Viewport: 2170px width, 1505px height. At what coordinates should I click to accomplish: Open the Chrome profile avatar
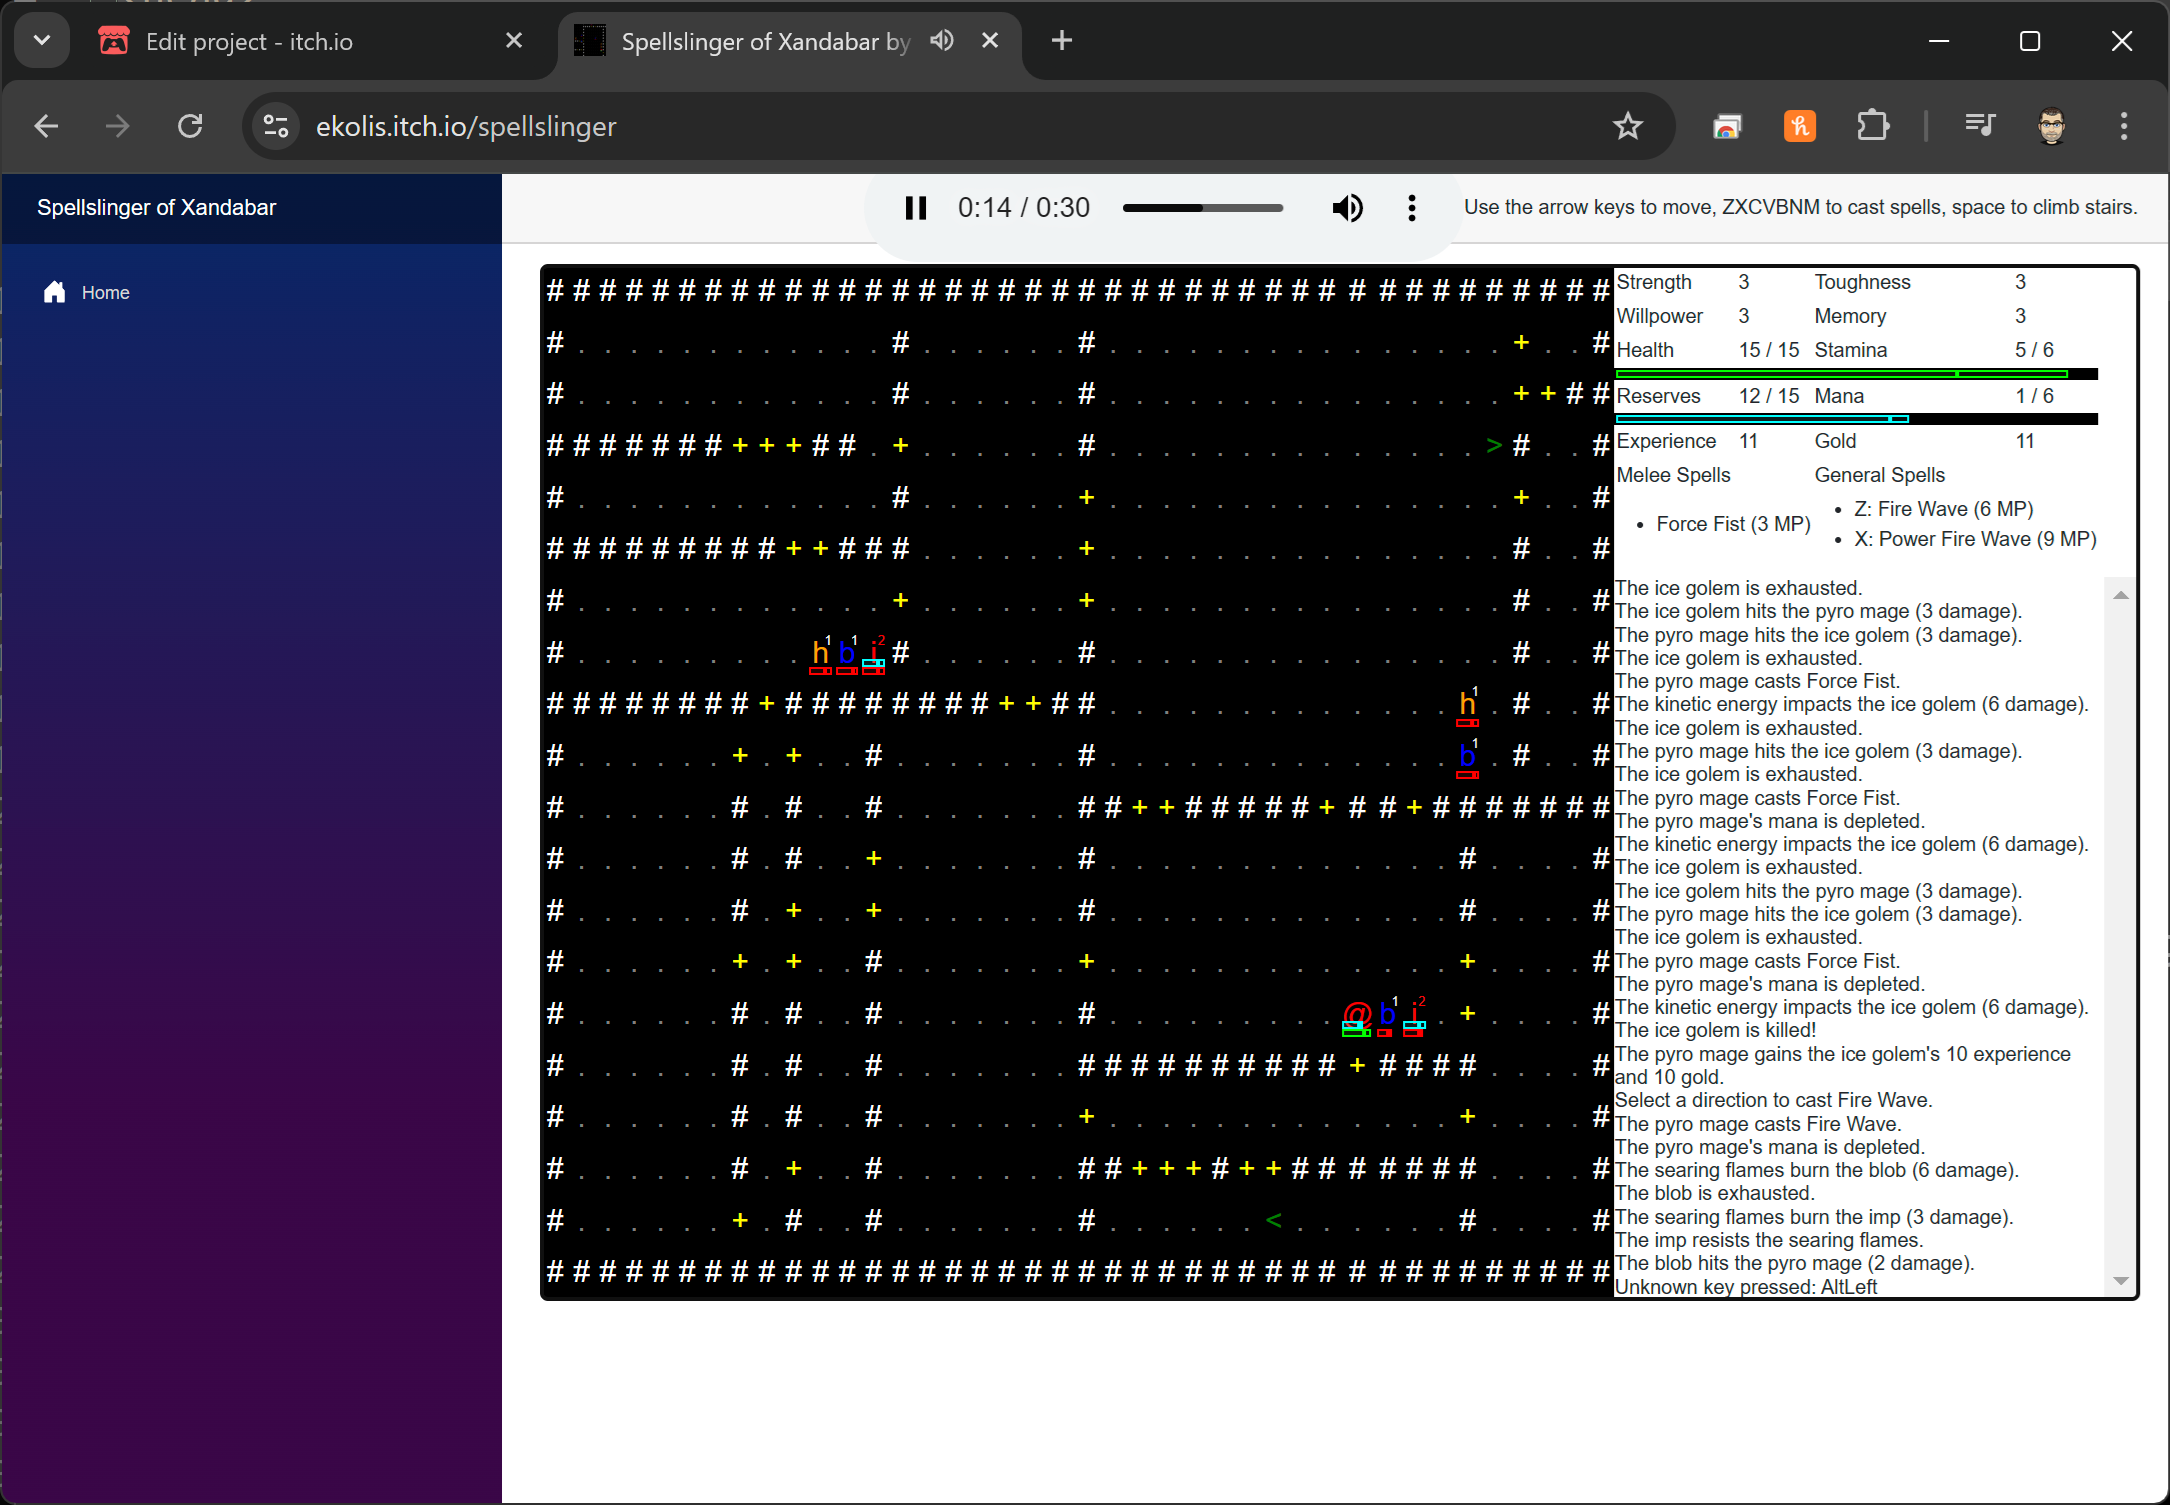2051,126
